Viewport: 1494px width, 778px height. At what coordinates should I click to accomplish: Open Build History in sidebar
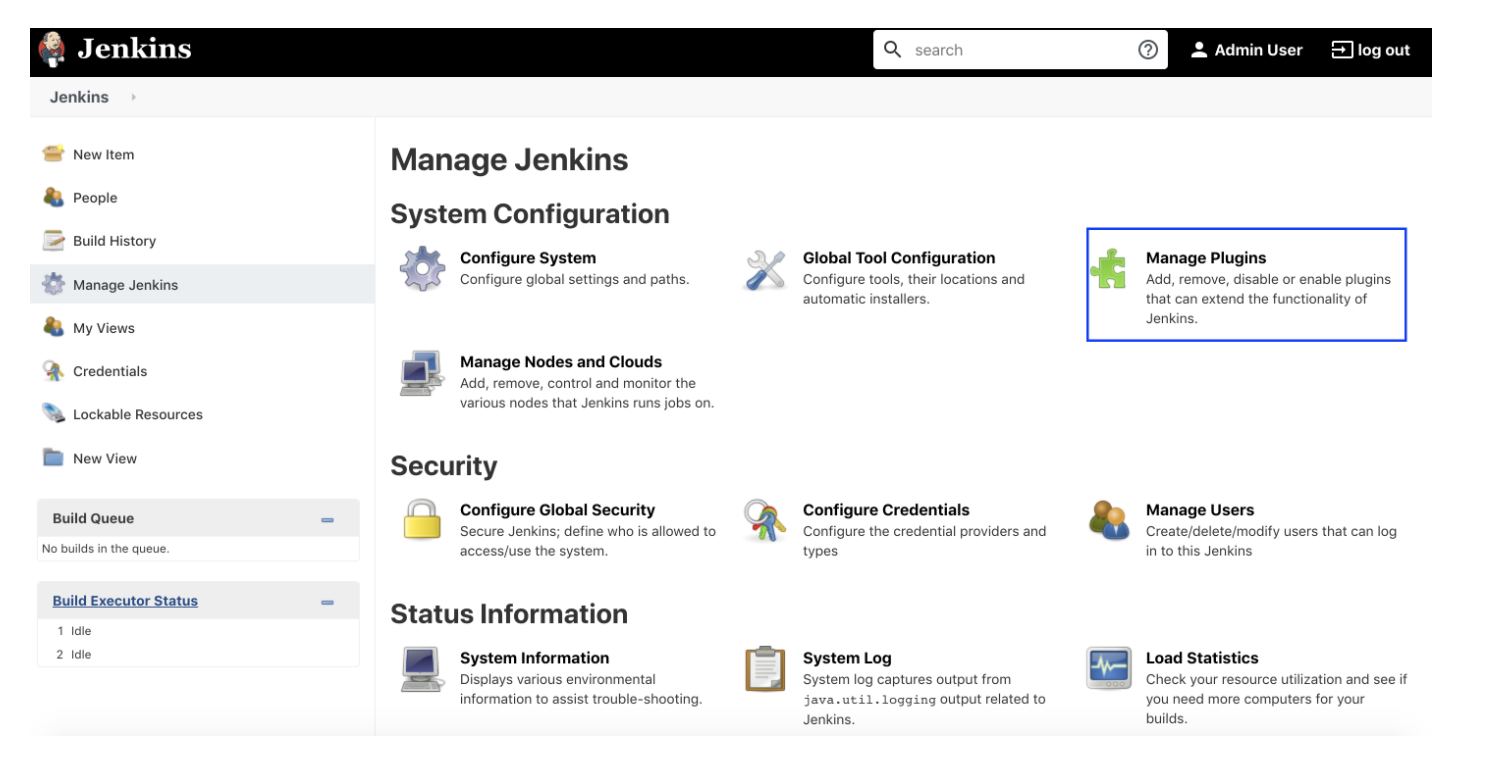[x=114, y=241]
